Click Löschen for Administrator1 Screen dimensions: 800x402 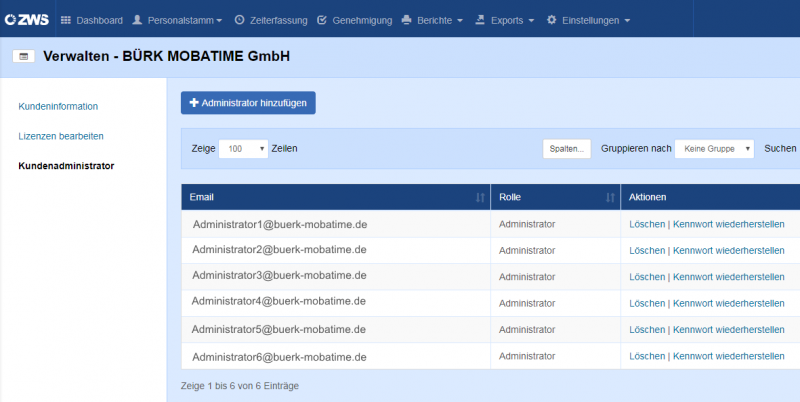[x=647, y=224]
